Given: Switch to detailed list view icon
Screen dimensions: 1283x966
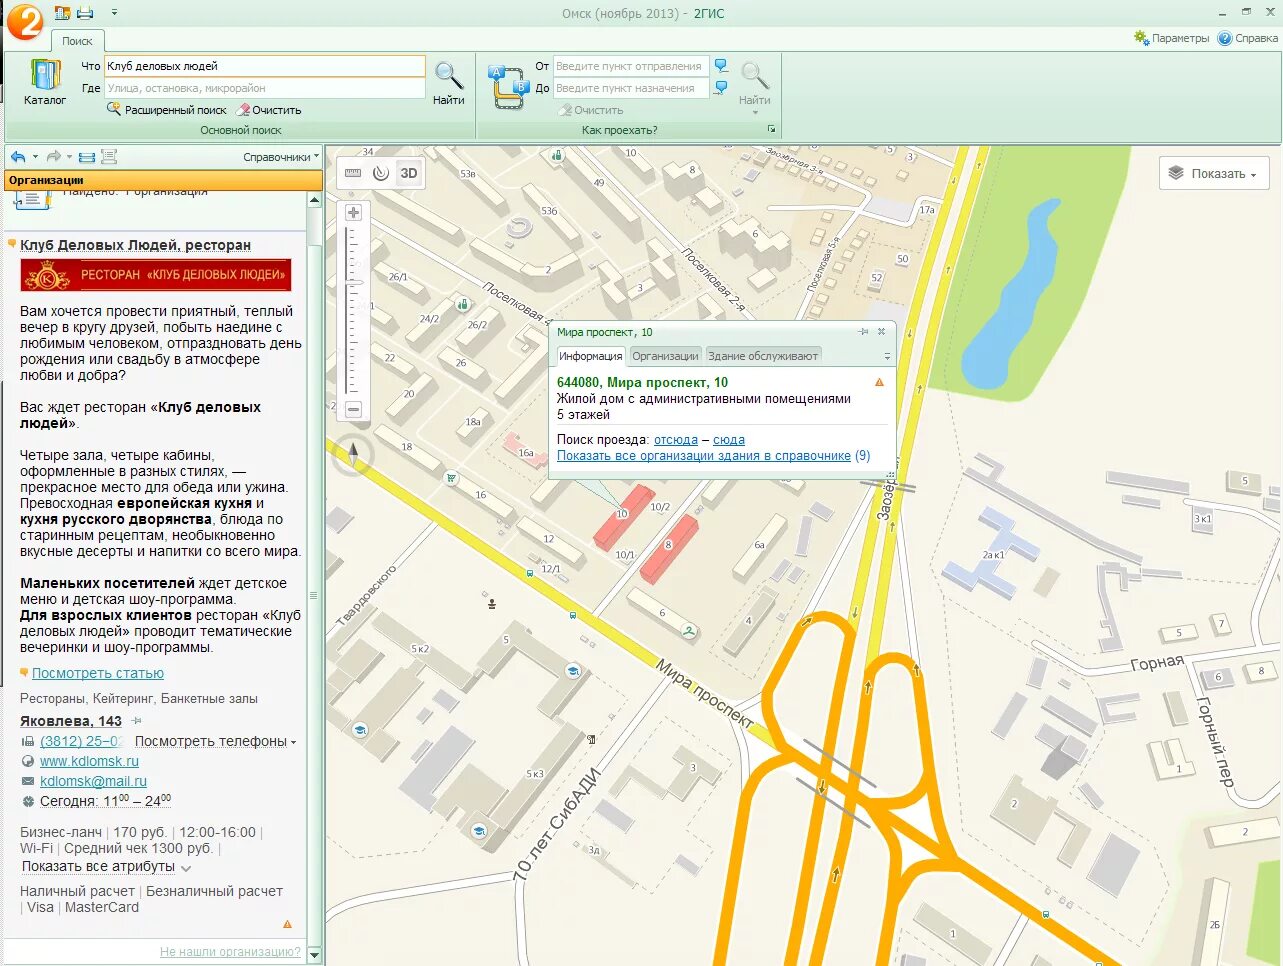Looking at the screenshot, I should 109,157.
